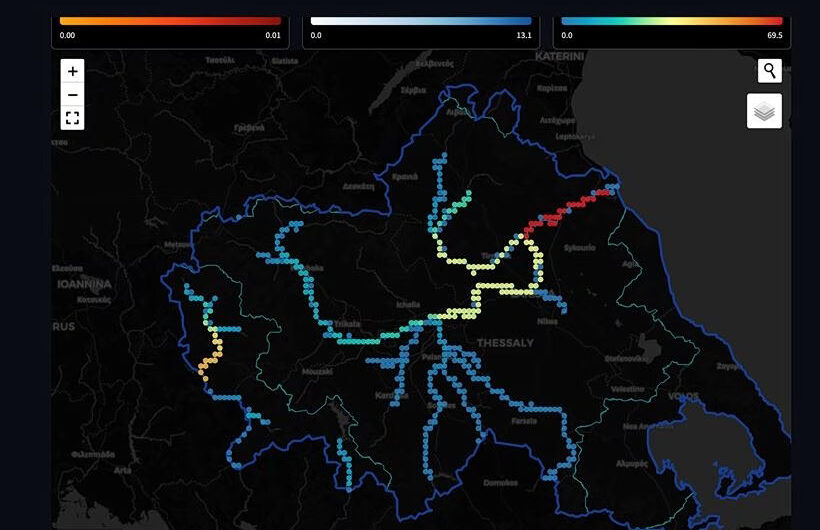This screenshot has width=820, height=530.
Task: Click the KATERINI city label
Action: (x=558, y=58)
